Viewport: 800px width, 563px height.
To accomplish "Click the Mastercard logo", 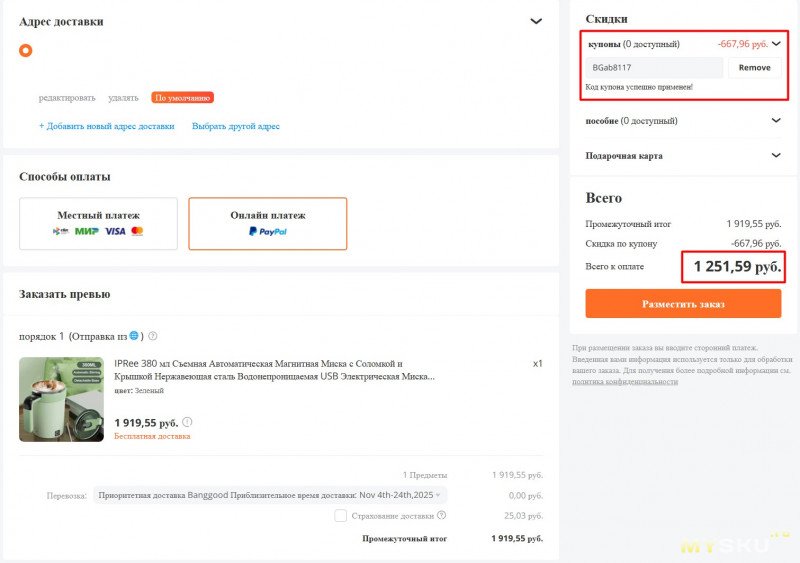I will click(137, 231).
